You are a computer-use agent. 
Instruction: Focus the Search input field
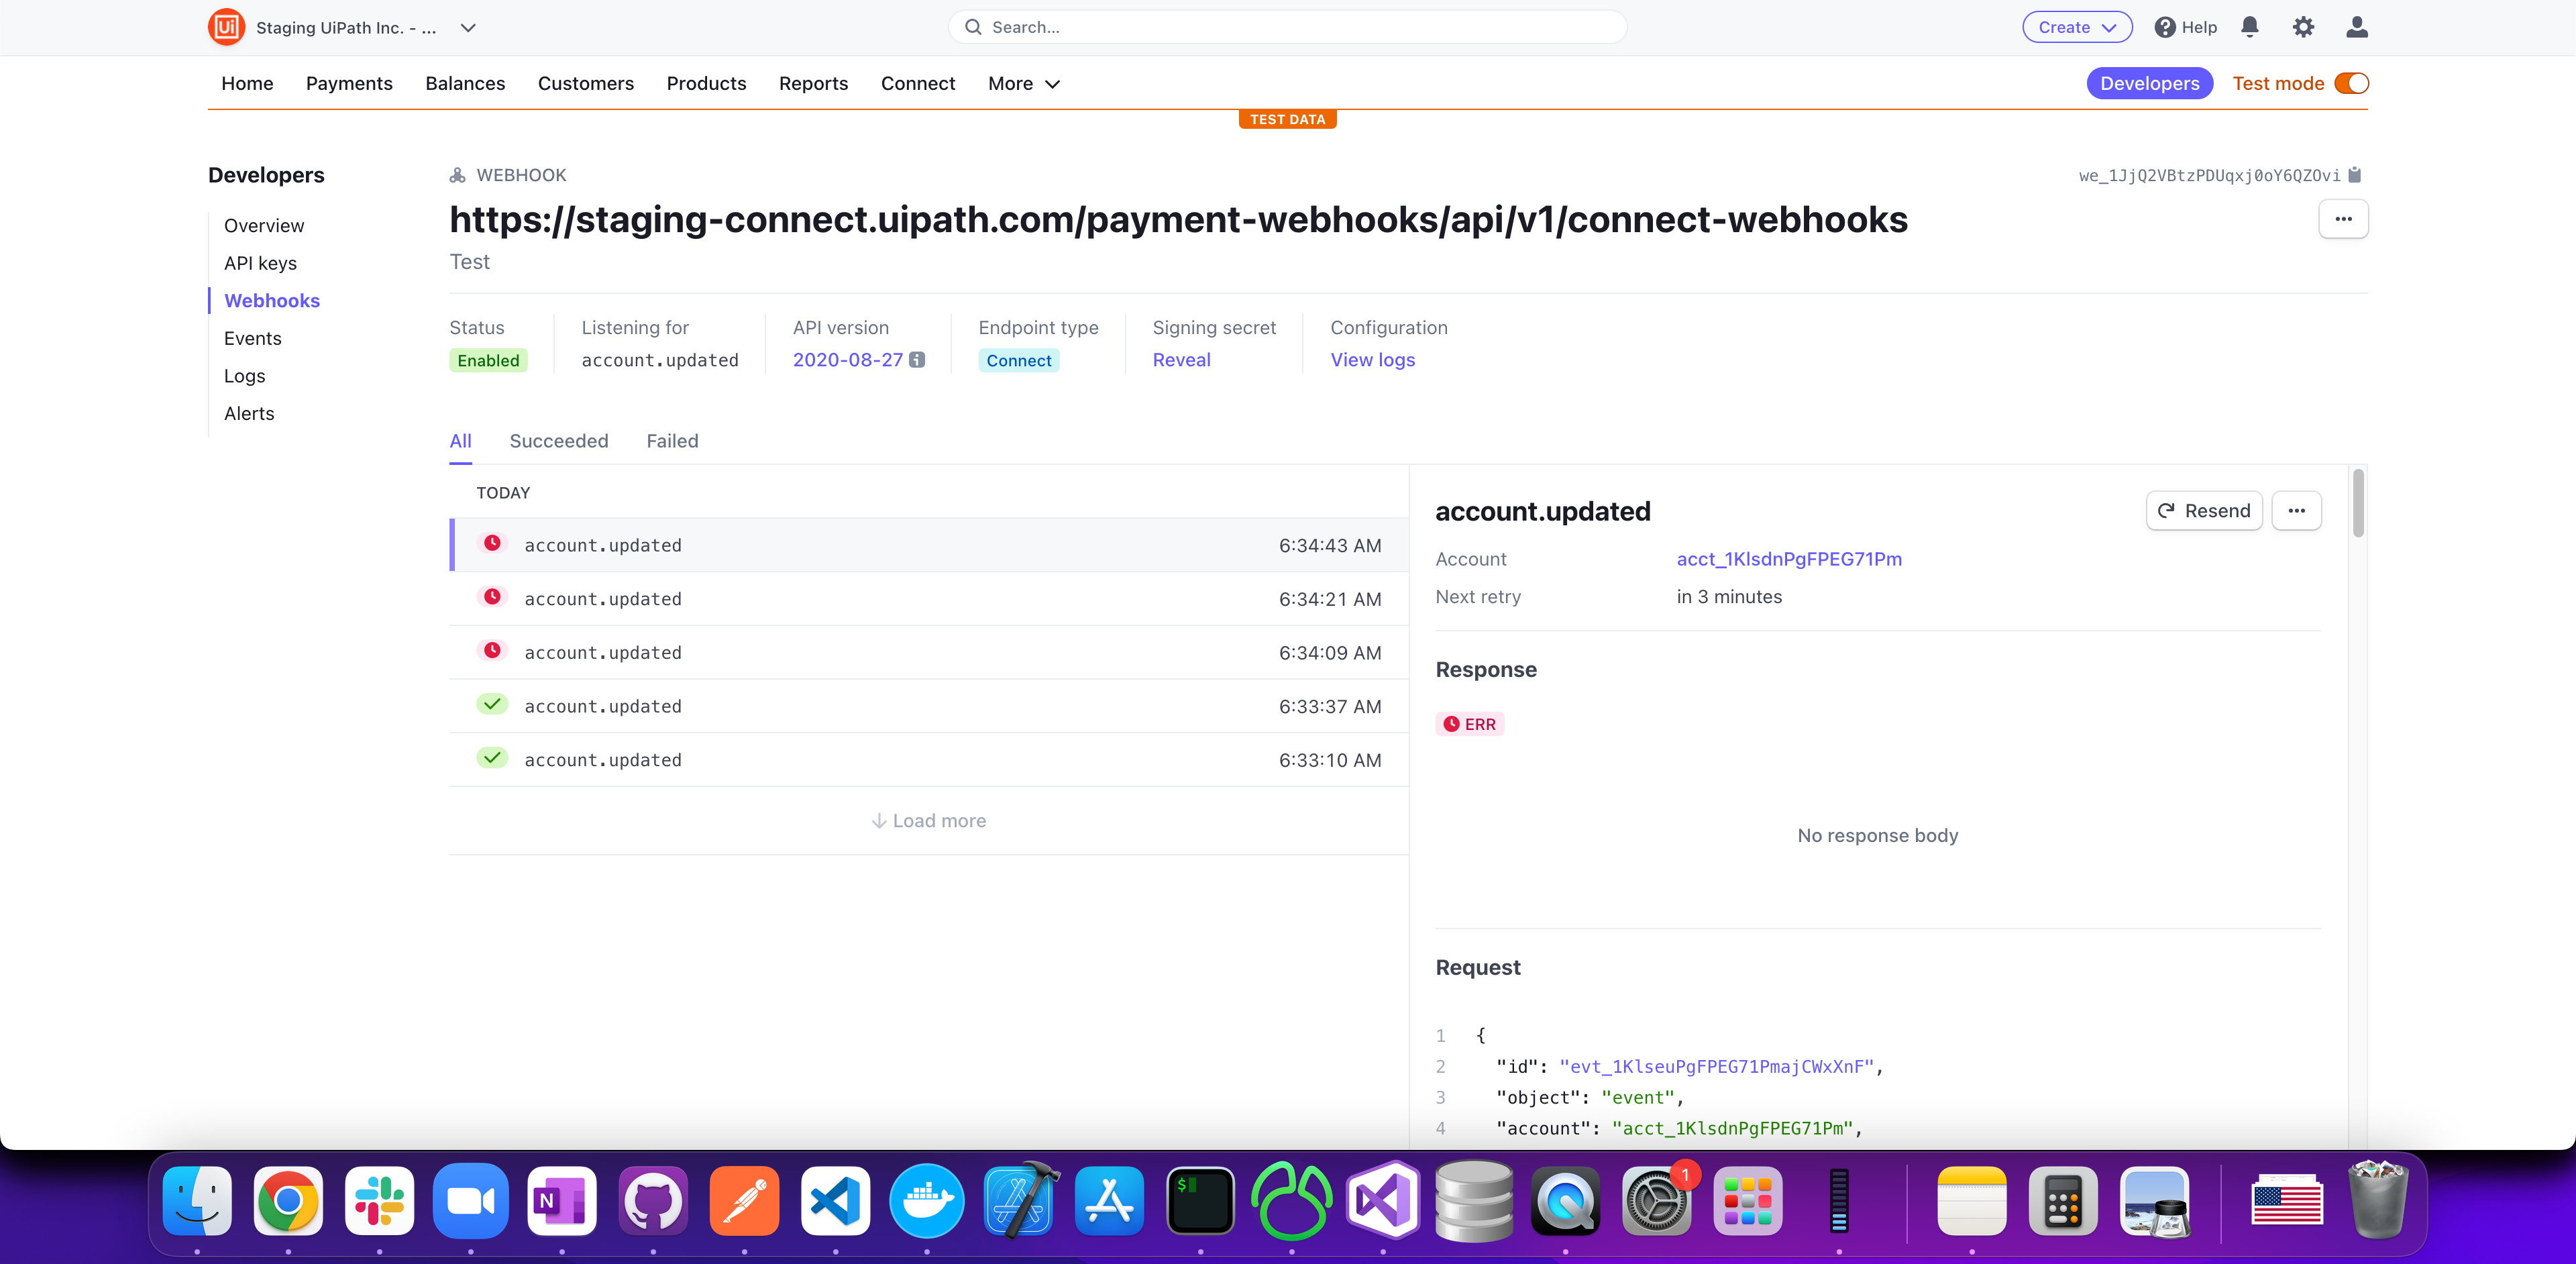tap(1287, 27)
